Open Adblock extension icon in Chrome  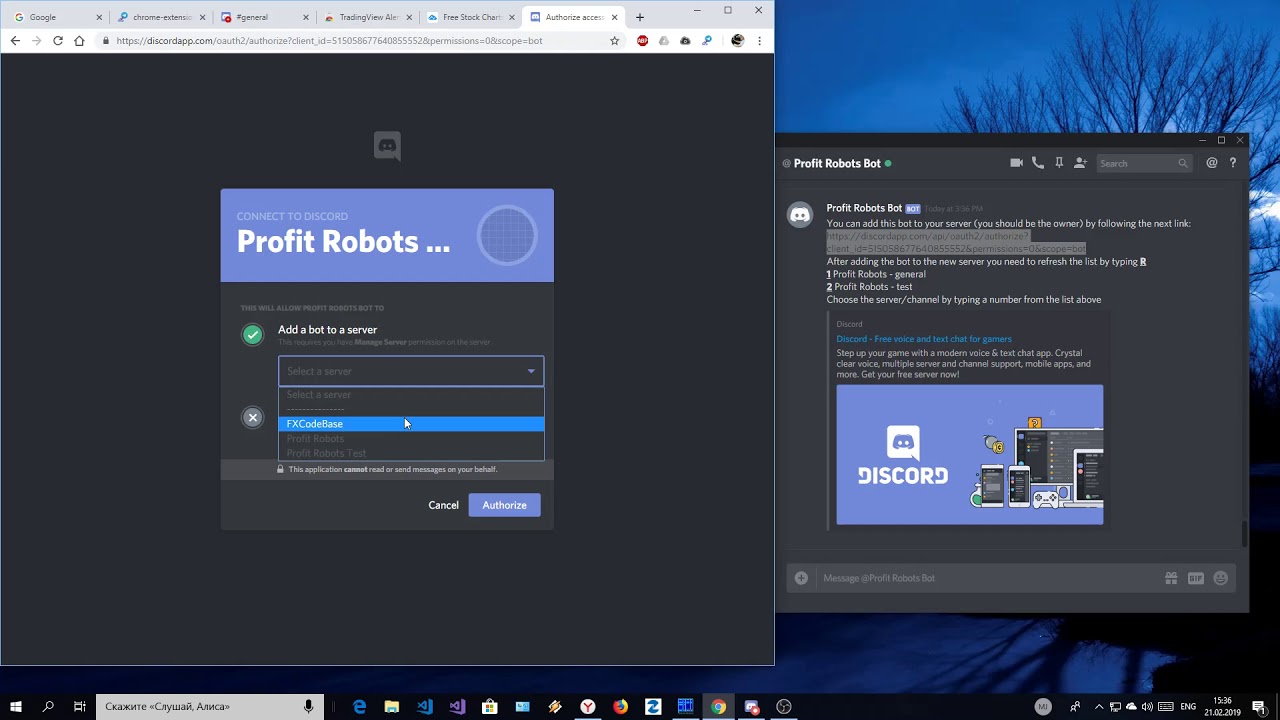coord(642,41)
